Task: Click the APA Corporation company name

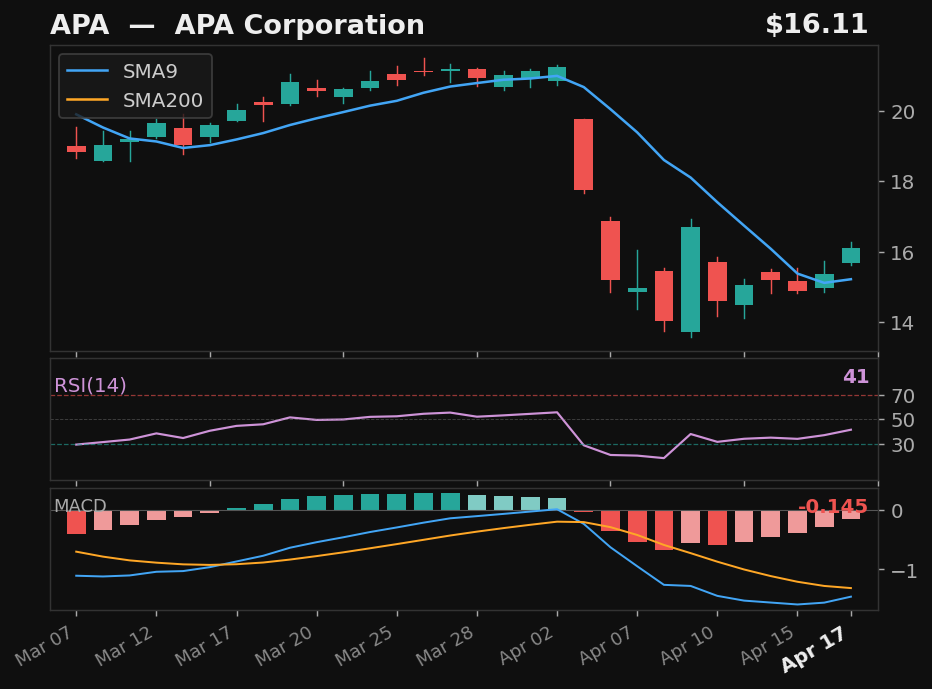Action: click(x=300, y=26)
